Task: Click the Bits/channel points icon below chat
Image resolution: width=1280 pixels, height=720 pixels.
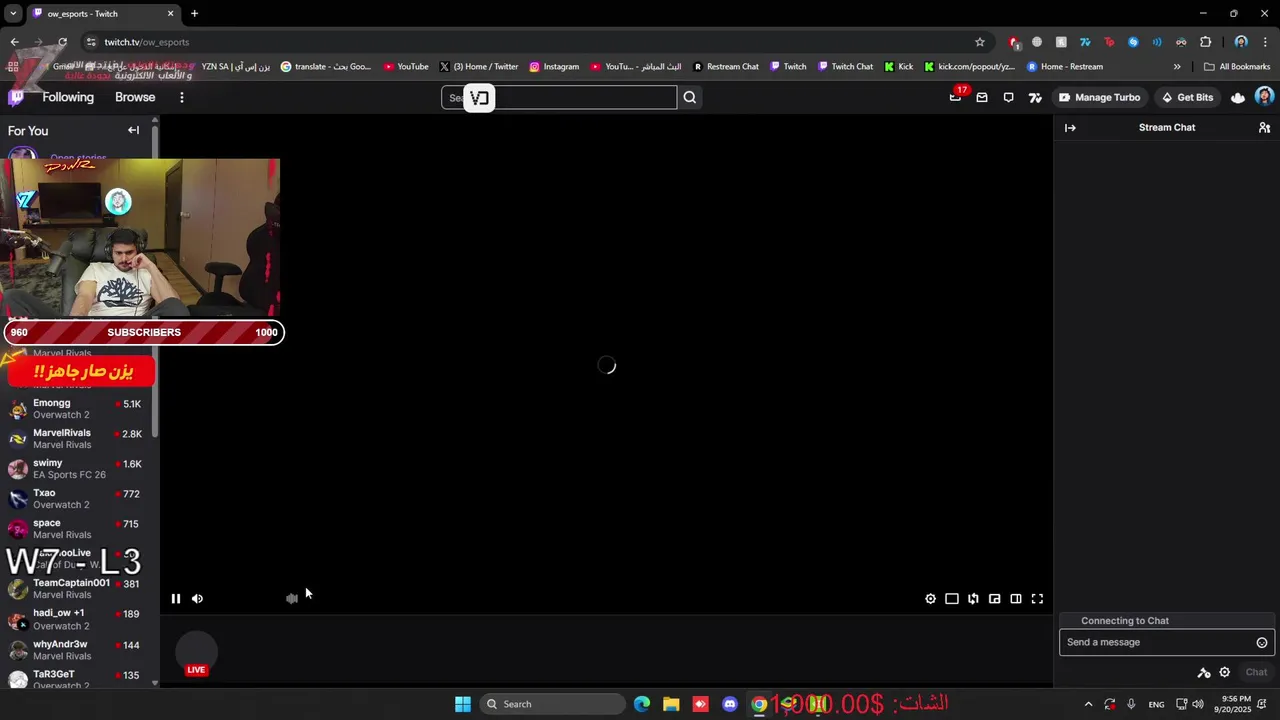Action: [x=1204, y=673]
